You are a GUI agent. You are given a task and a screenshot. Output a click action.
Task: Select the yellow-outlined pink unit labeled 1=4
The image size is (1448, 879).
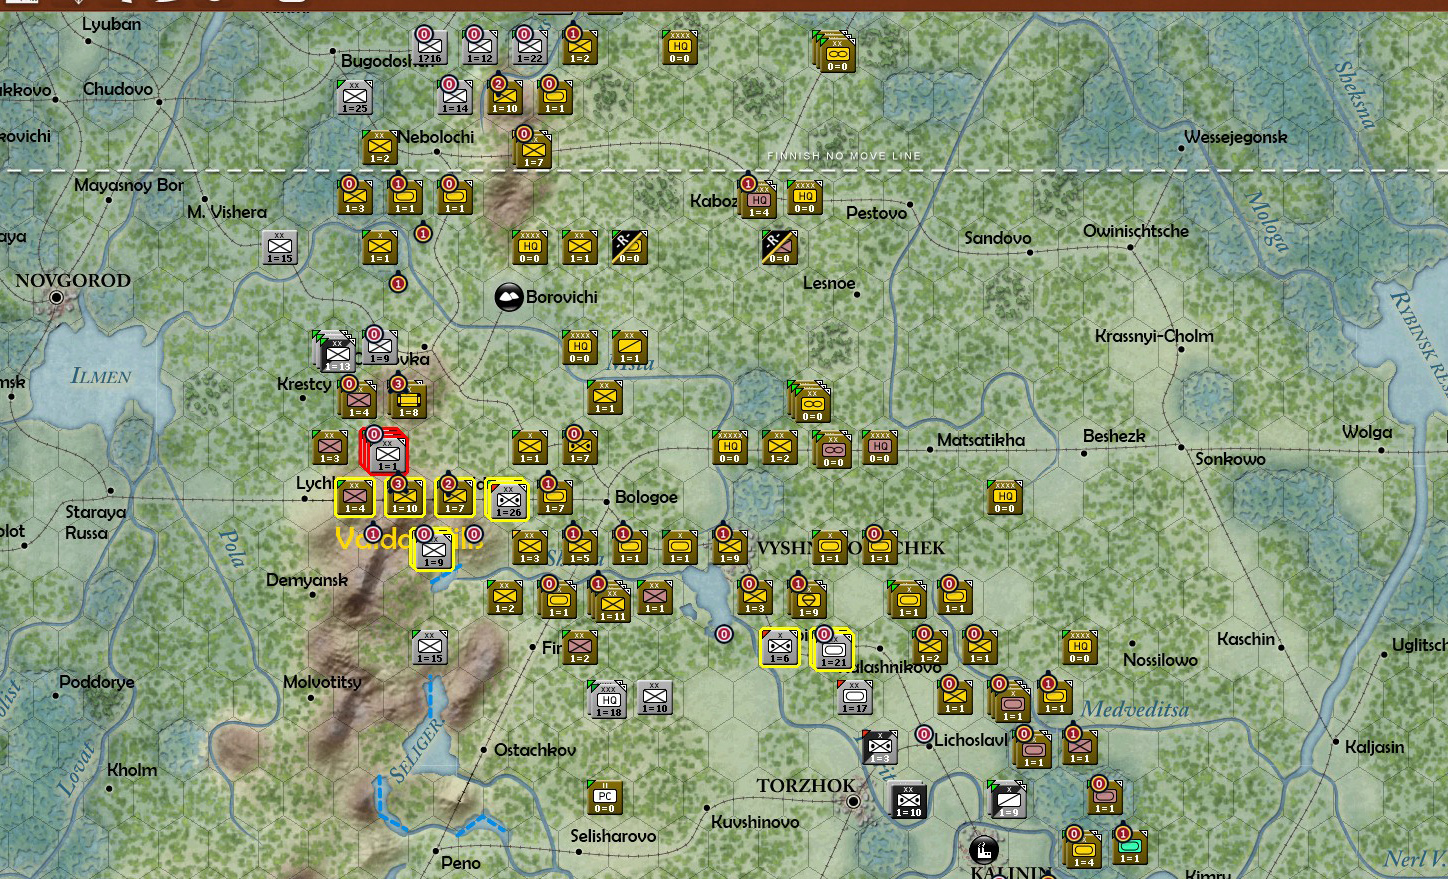pos(355,497)
